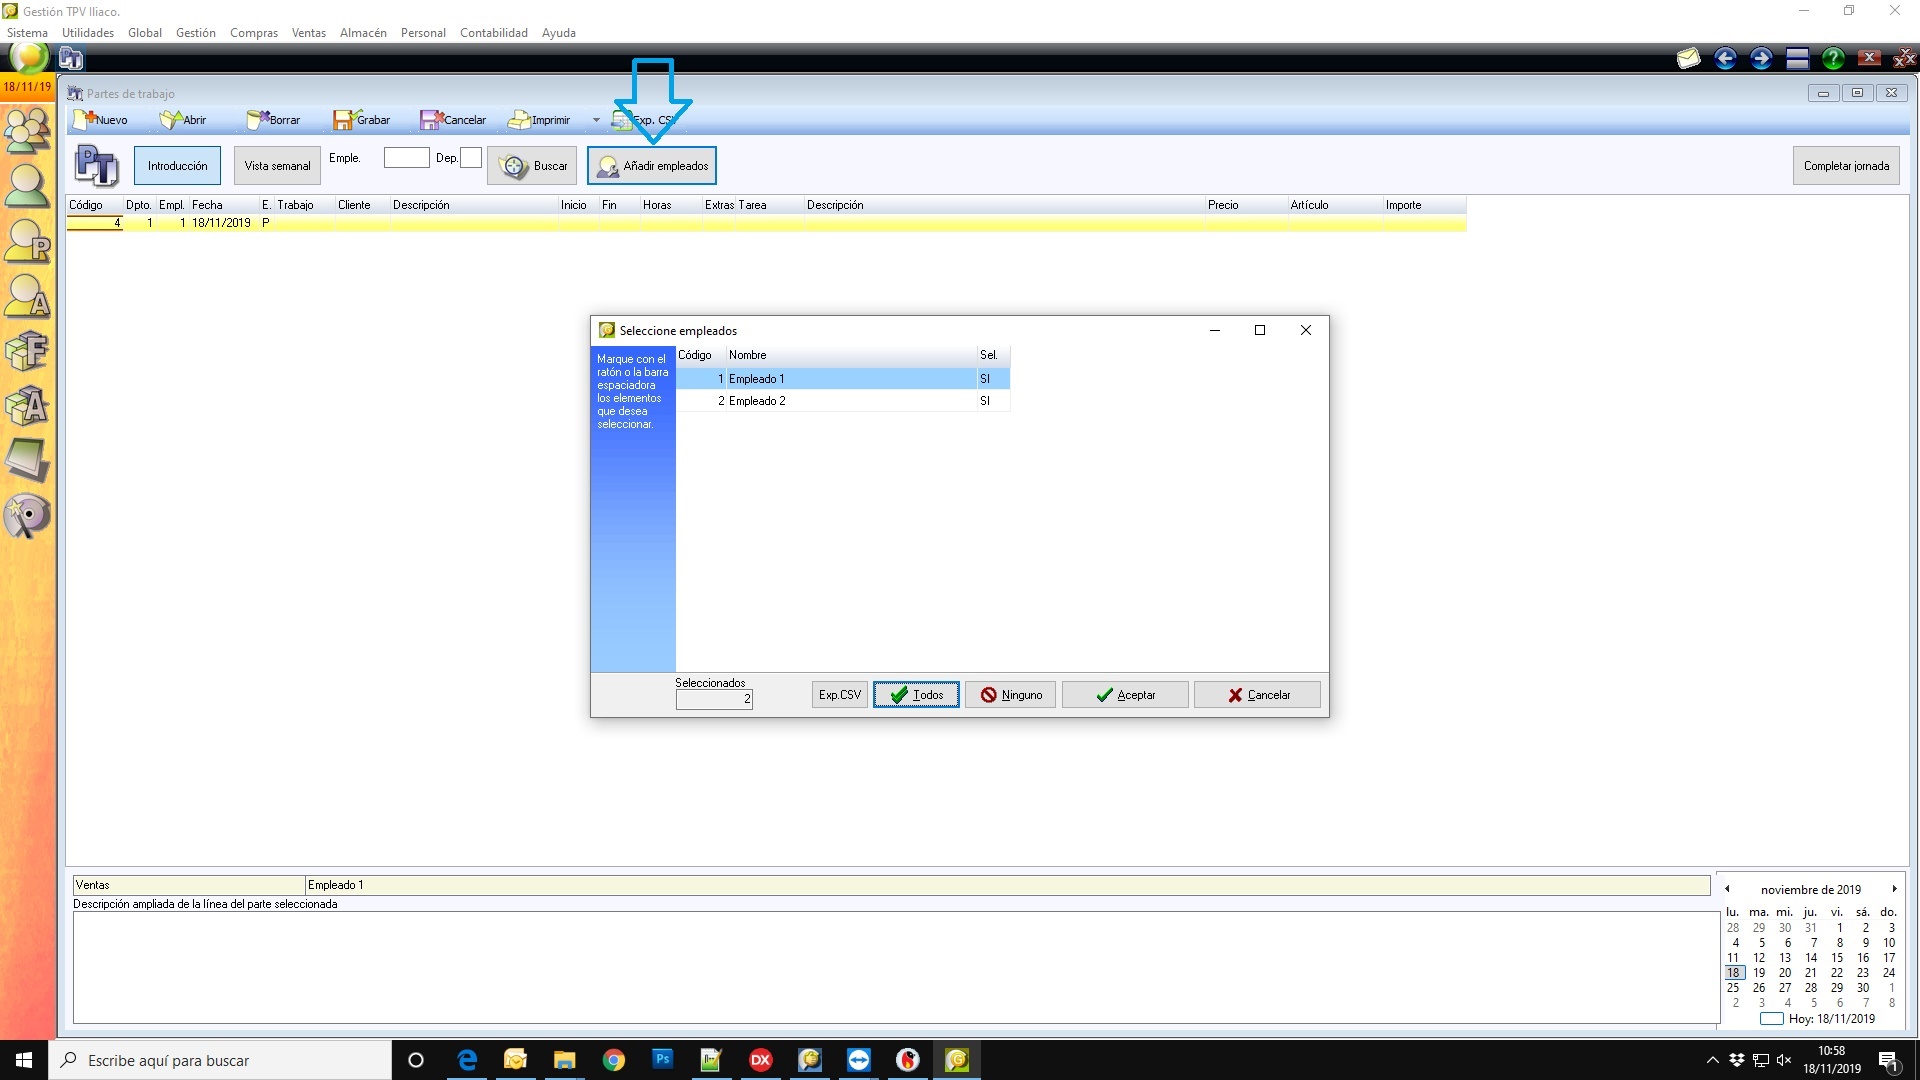Viewport: 1920px width, 1080px height.
Task: Open the user with A badge icon
Action: (28, 296)
